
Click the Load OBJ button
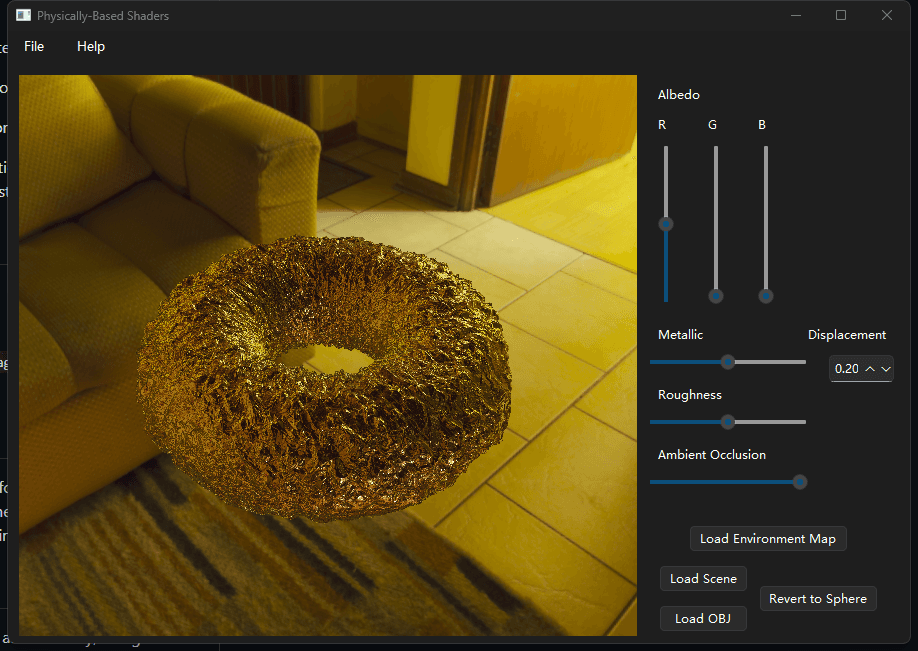coord(703,618)
